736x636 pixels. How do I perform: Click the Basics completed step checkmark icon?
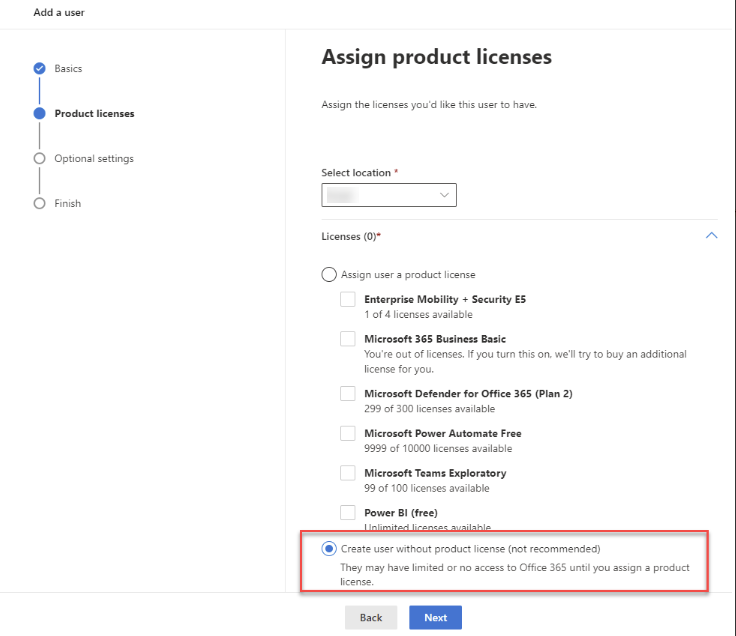[39, 69]
